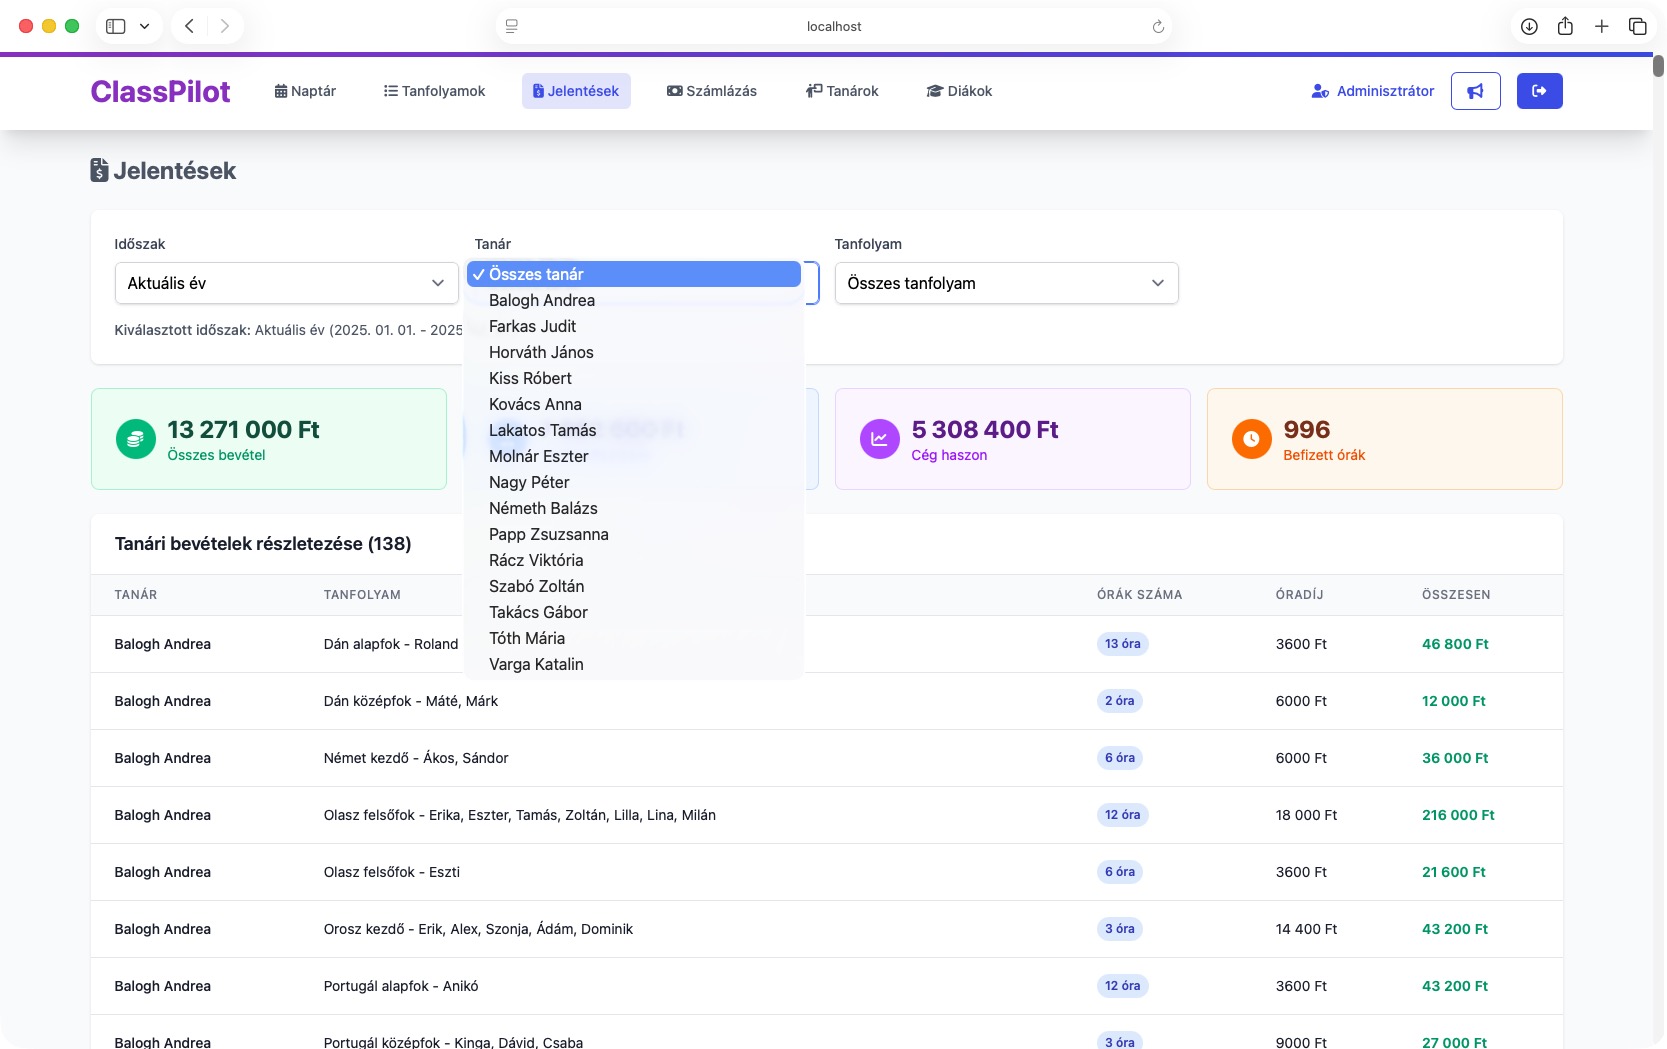
Task: Click the page vertical scrollbar
Action: coord(1658,66)
